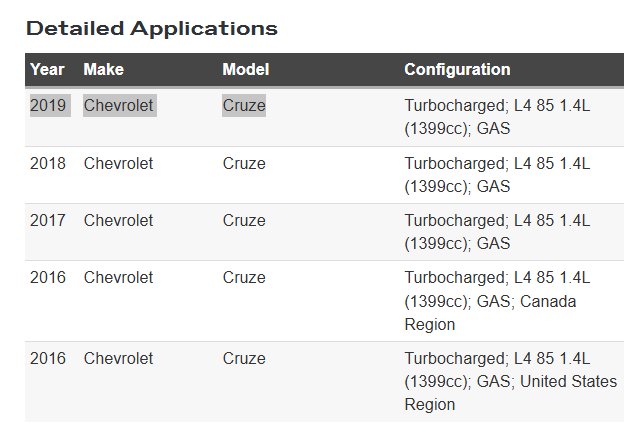Click the 2019 row configuration text

coord(497,116)
